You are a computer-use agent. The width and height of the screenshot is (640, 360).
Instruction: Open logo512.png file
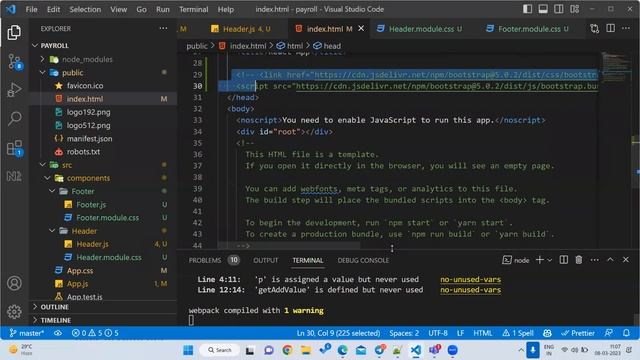click(89, 125)
